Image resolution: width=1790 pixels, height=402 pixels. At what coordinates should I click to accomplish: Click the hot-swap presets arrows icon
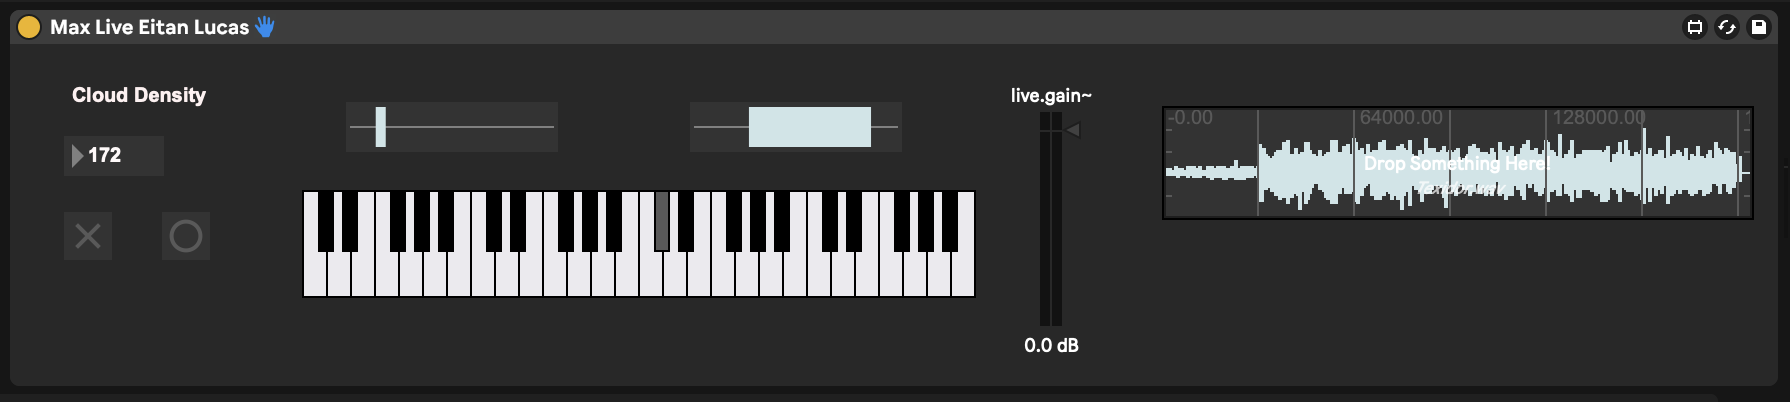1726,27
